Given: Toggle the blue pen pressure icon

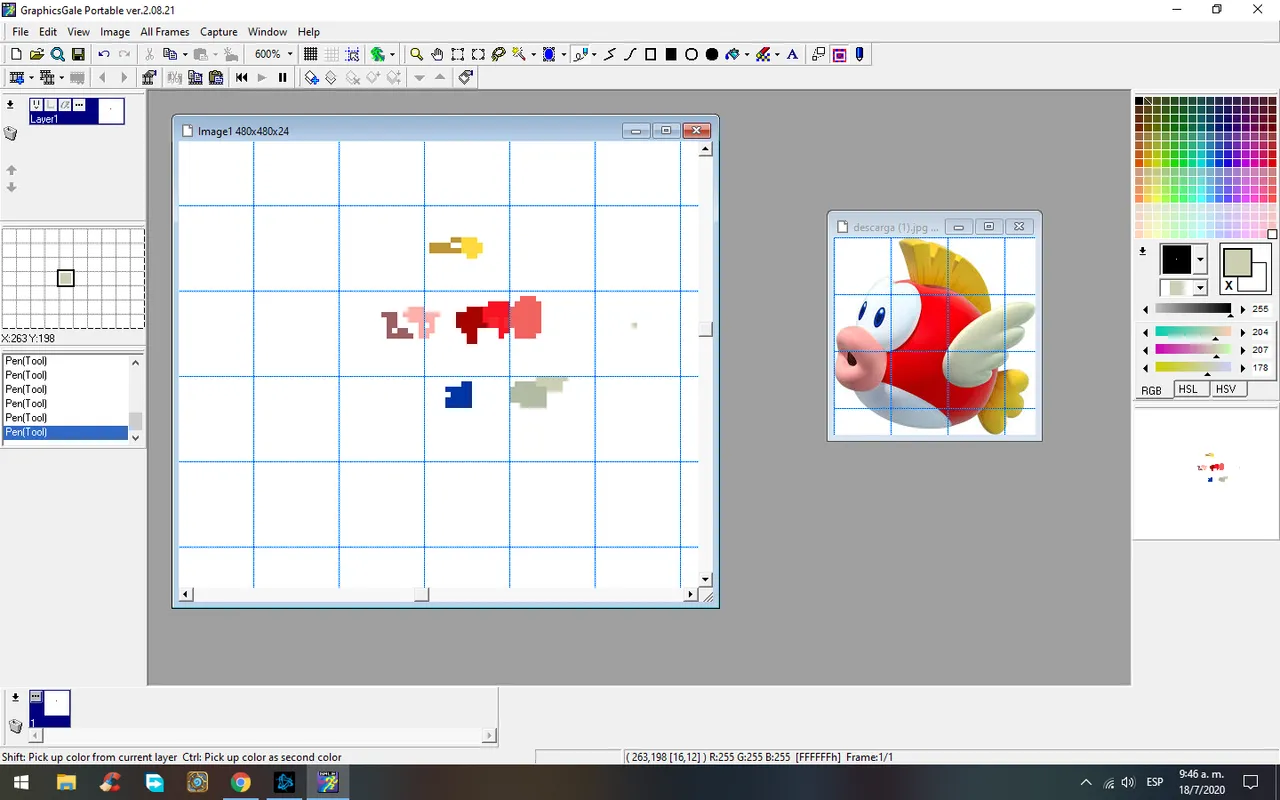Looking at the screenshot, I should 859,54.
